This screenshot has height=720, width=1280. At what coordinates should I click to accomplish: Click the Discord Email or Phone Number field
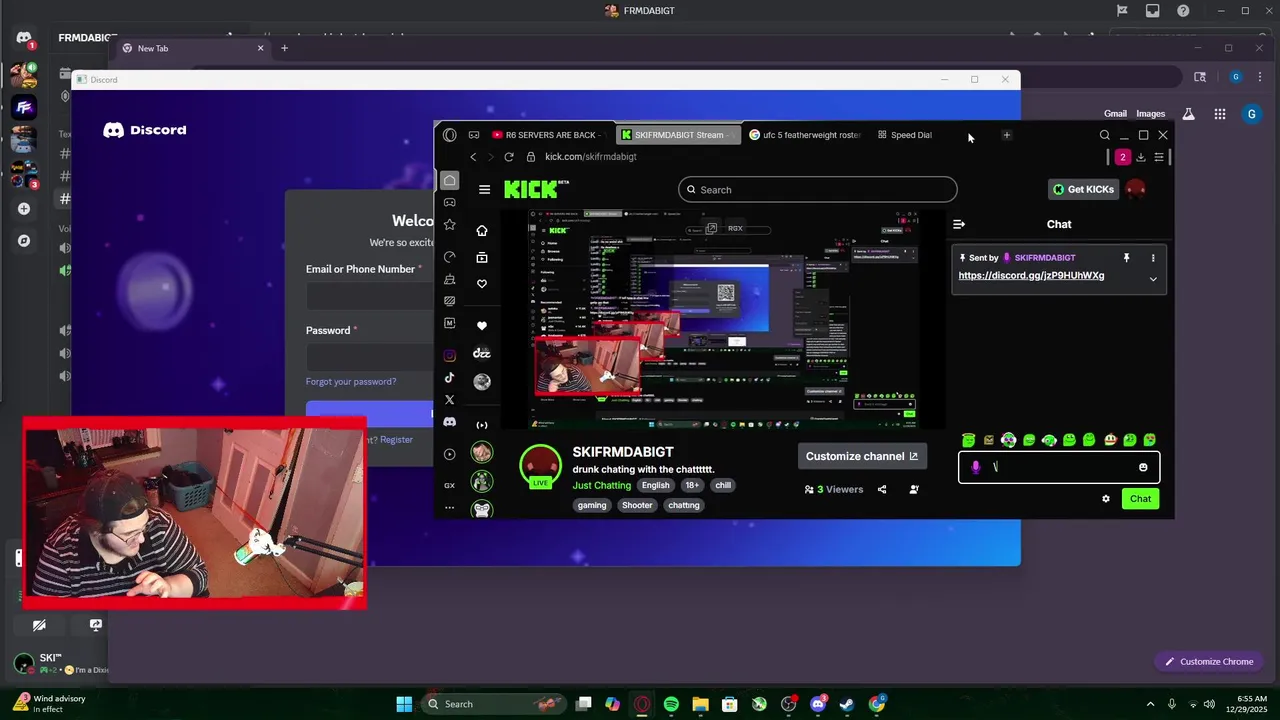(372, 296)
